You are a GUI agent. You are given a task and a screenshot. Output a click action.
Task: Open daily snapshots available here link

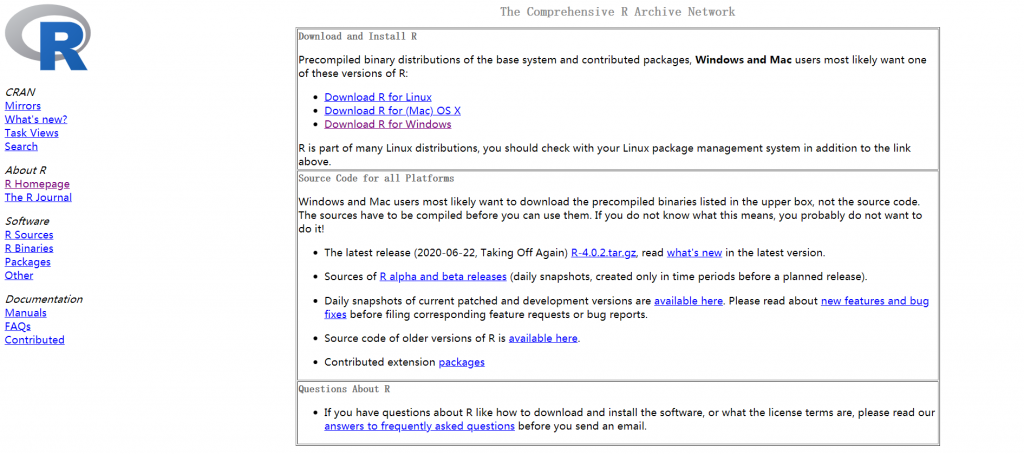point(688,301)
